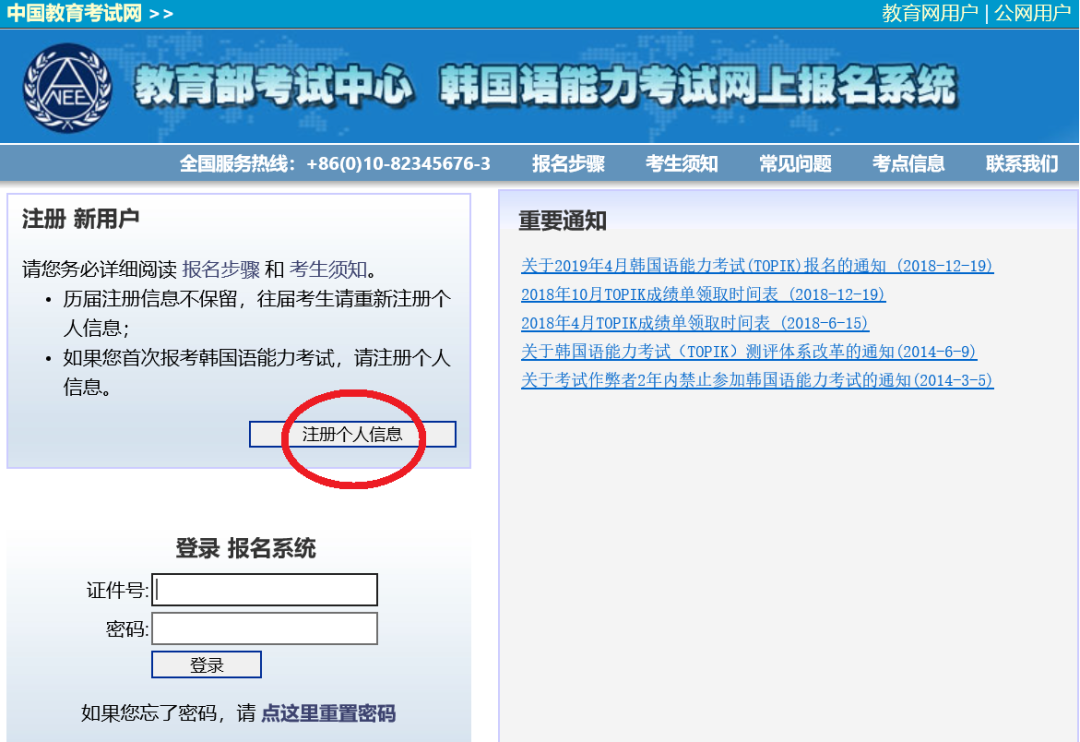
Task: Switch to 公网用户 access
Action: click(1032, 12)
